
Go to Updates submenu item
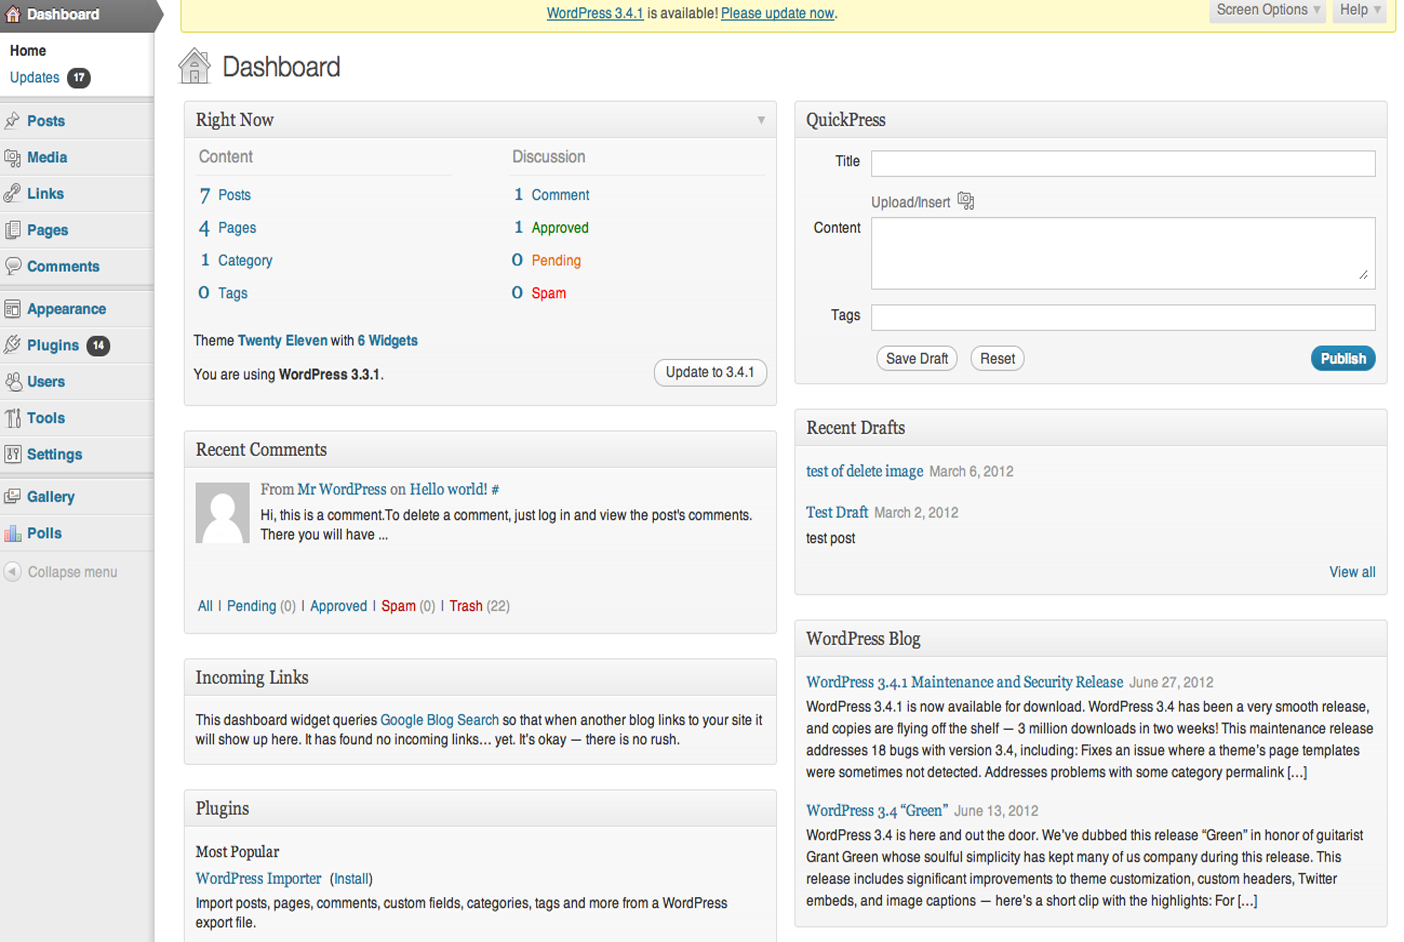point(35,78)
